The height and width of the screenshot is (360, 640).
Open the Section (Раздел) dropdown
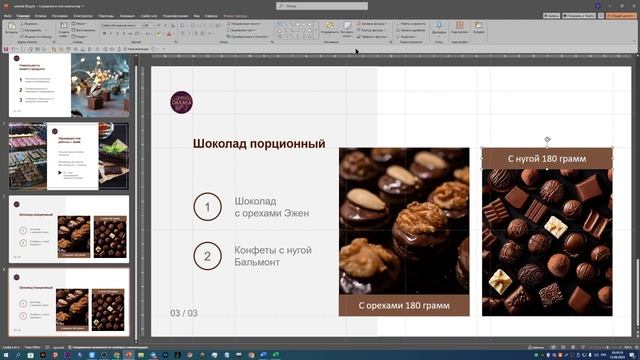click(80, 37)
